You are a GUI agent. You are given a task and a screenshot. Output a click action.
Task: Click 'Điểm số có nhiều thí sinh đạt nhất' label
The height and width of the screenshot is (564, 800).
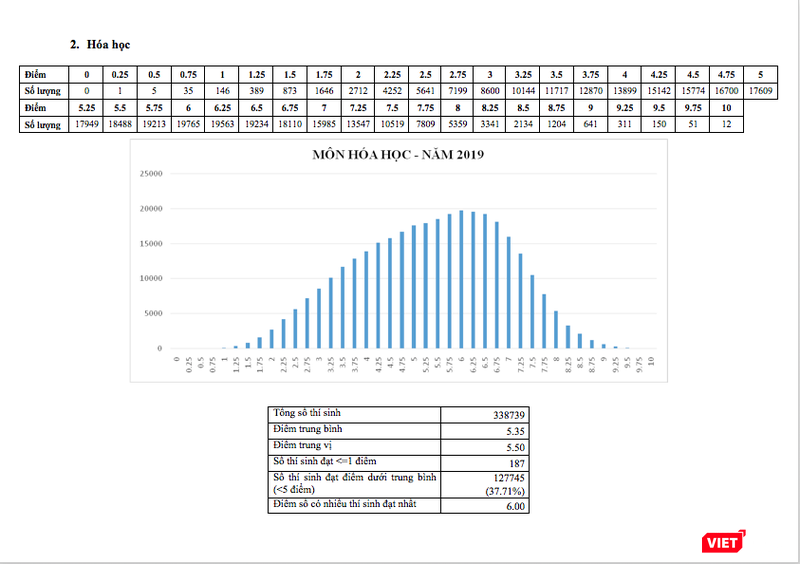345,506
